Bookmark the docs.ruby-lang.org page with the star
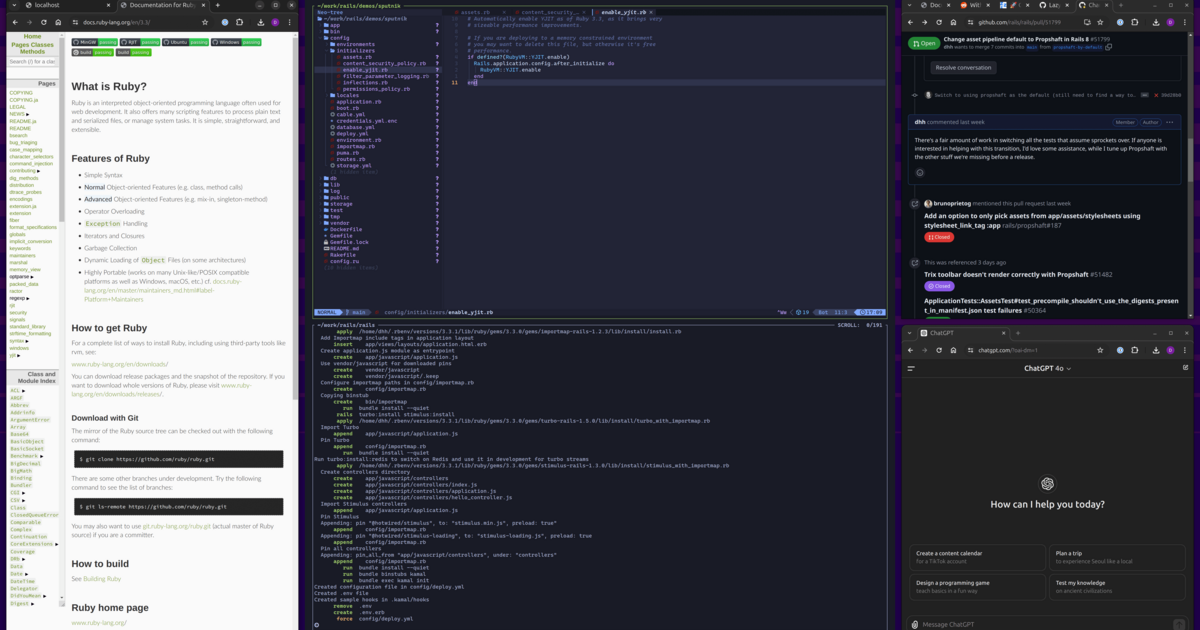1200x630 pixels. coord(205,22)
